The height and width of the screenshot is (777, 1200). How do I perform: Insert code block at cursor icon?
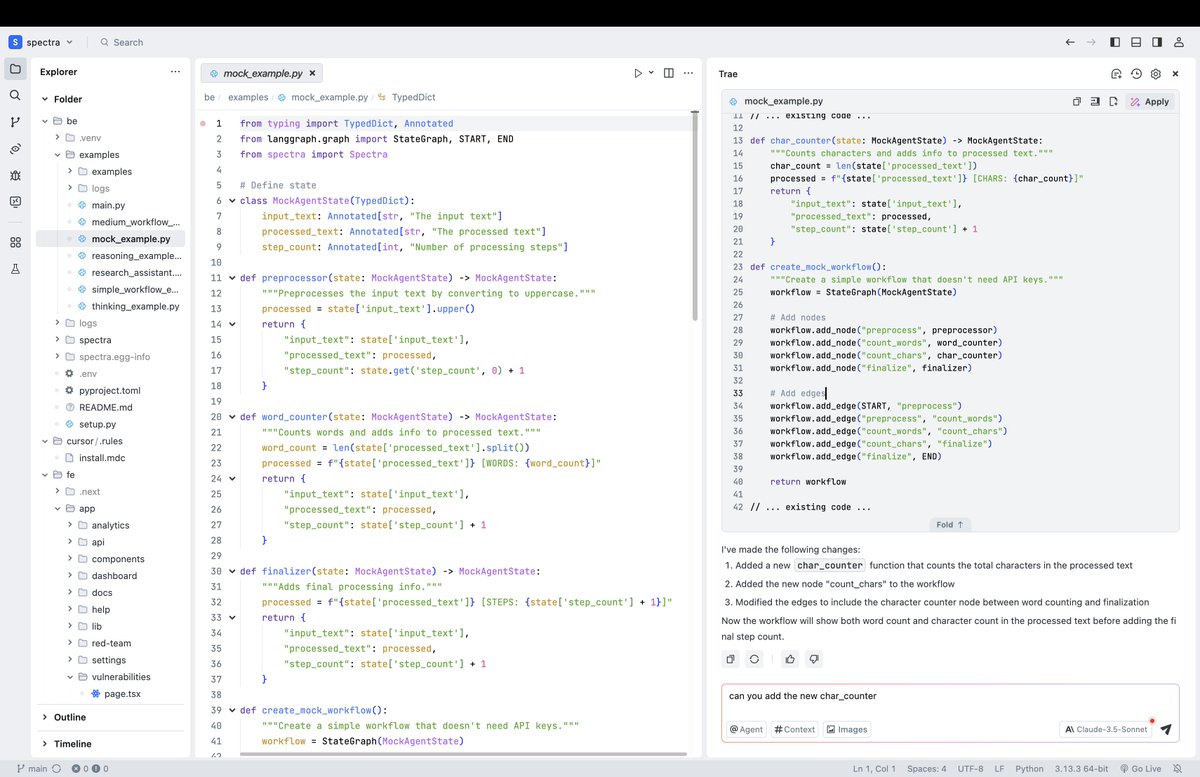click(1095, 101)
